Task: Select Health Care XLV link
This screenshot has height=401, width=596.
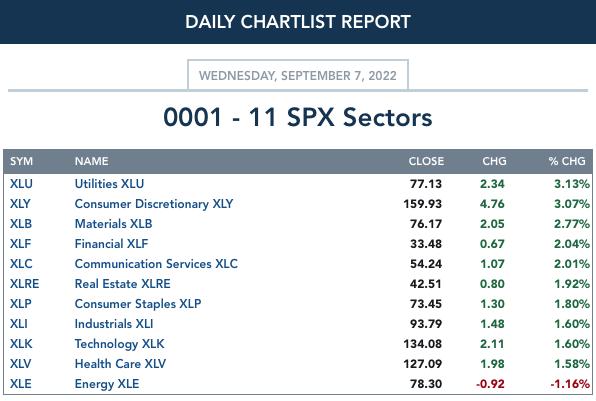Action: click(120, 364)
